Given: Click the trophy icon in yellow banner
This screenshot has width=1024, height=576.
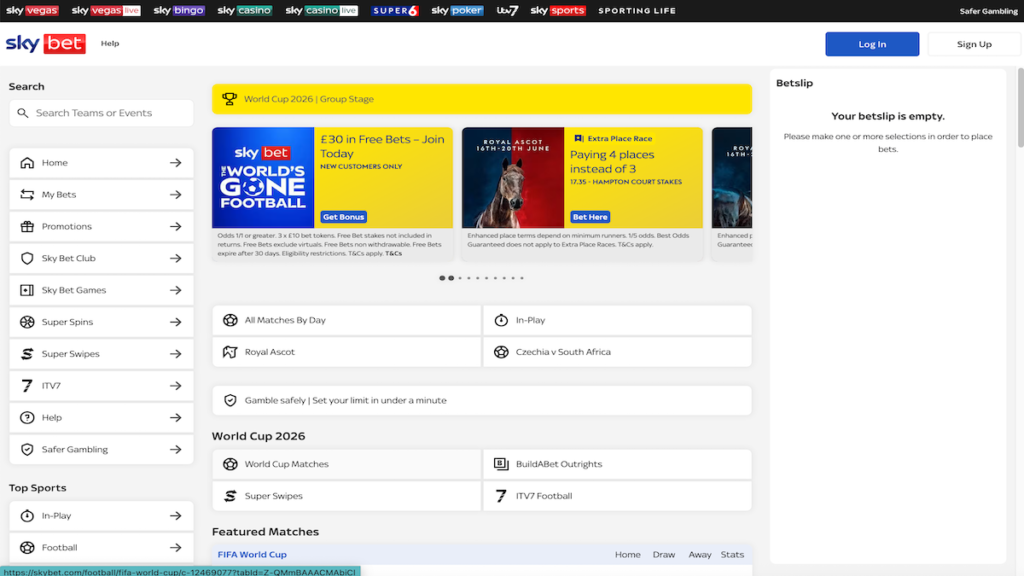Looking at the screenshot, I should coord(229,99).
